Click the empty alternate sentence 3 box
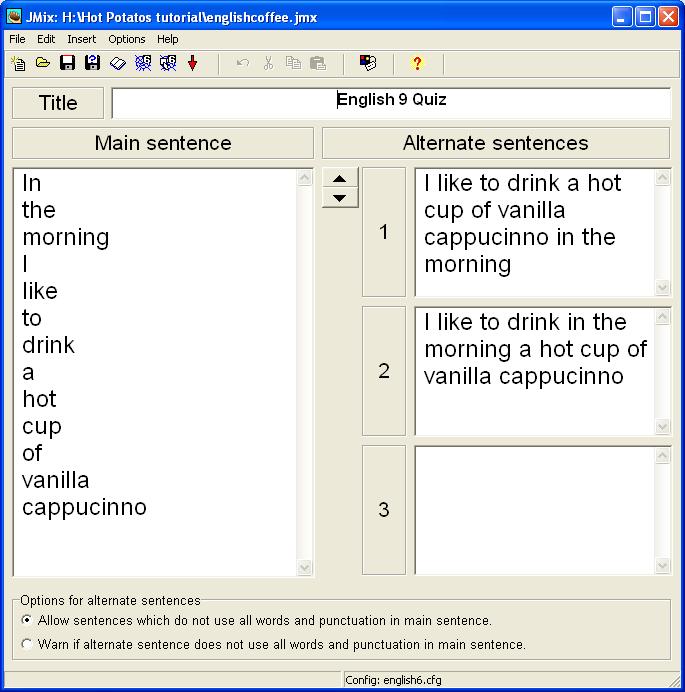685x692 pixels. click(x=535, y=510)
